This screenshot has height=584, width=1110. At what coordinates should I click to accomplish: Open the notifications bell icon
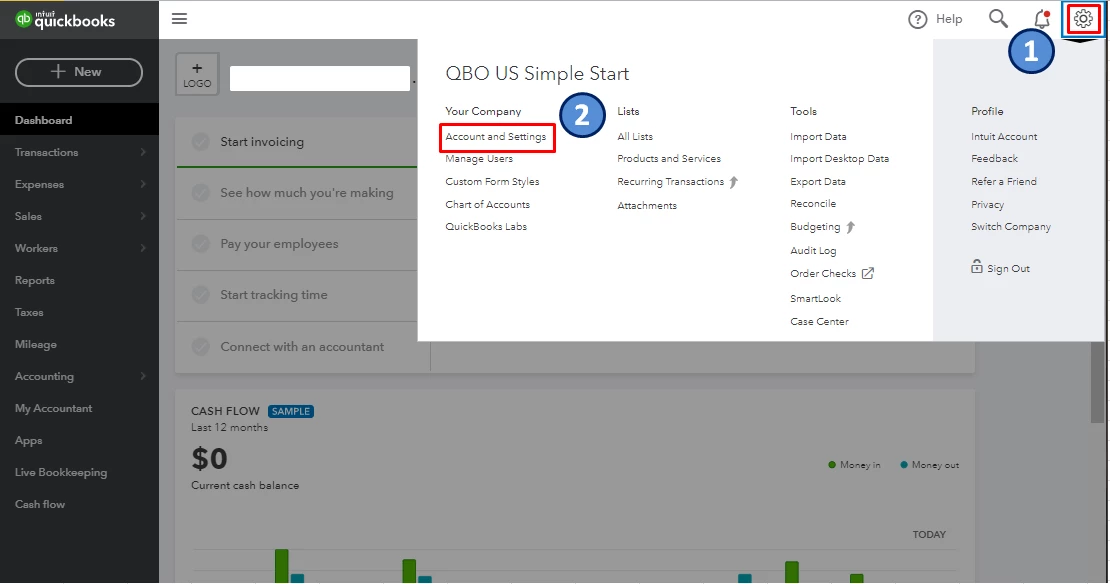[x=1042, y=19]
